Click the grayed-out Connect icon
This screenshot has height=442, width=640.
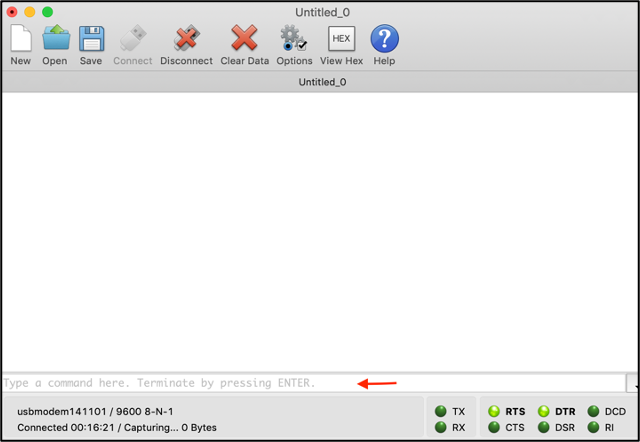[133, 40]
